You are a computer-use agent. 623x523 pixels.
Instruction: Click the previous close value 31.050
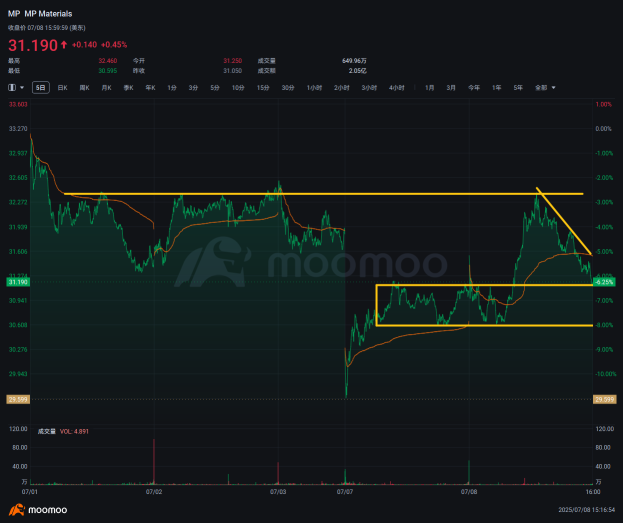[x=232, y=71]
